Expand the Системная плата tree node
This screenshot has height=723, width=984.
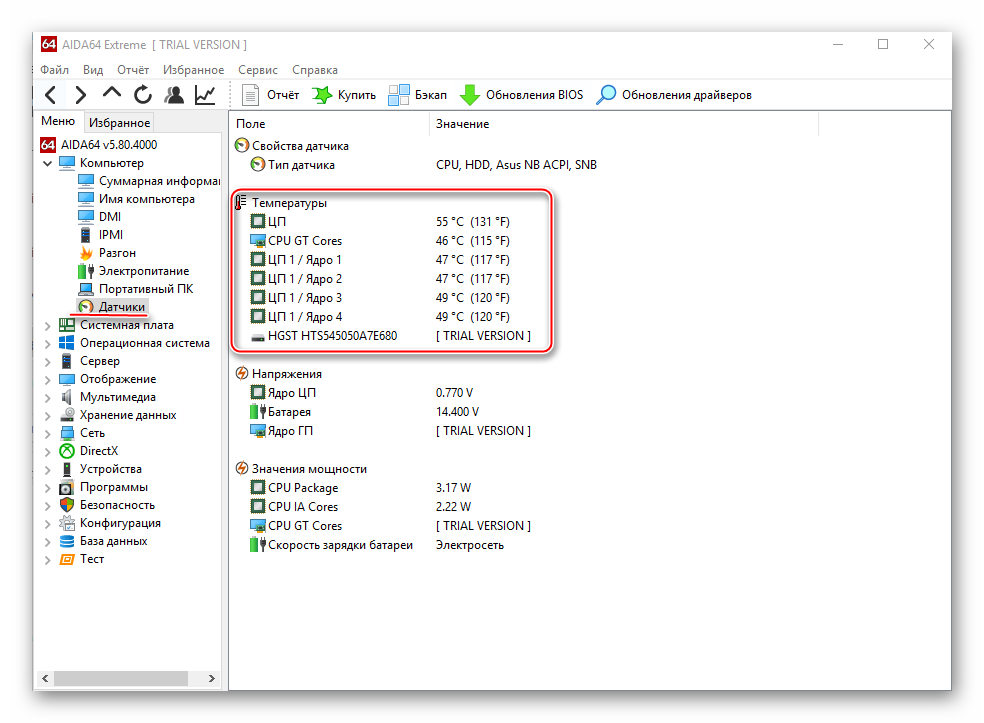pyautogui.click(x=48, y=325)
